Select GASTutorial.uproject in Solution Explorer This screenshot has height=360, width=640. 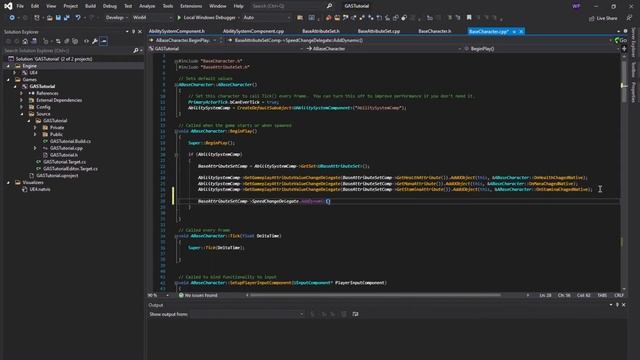tap(57, 176)
